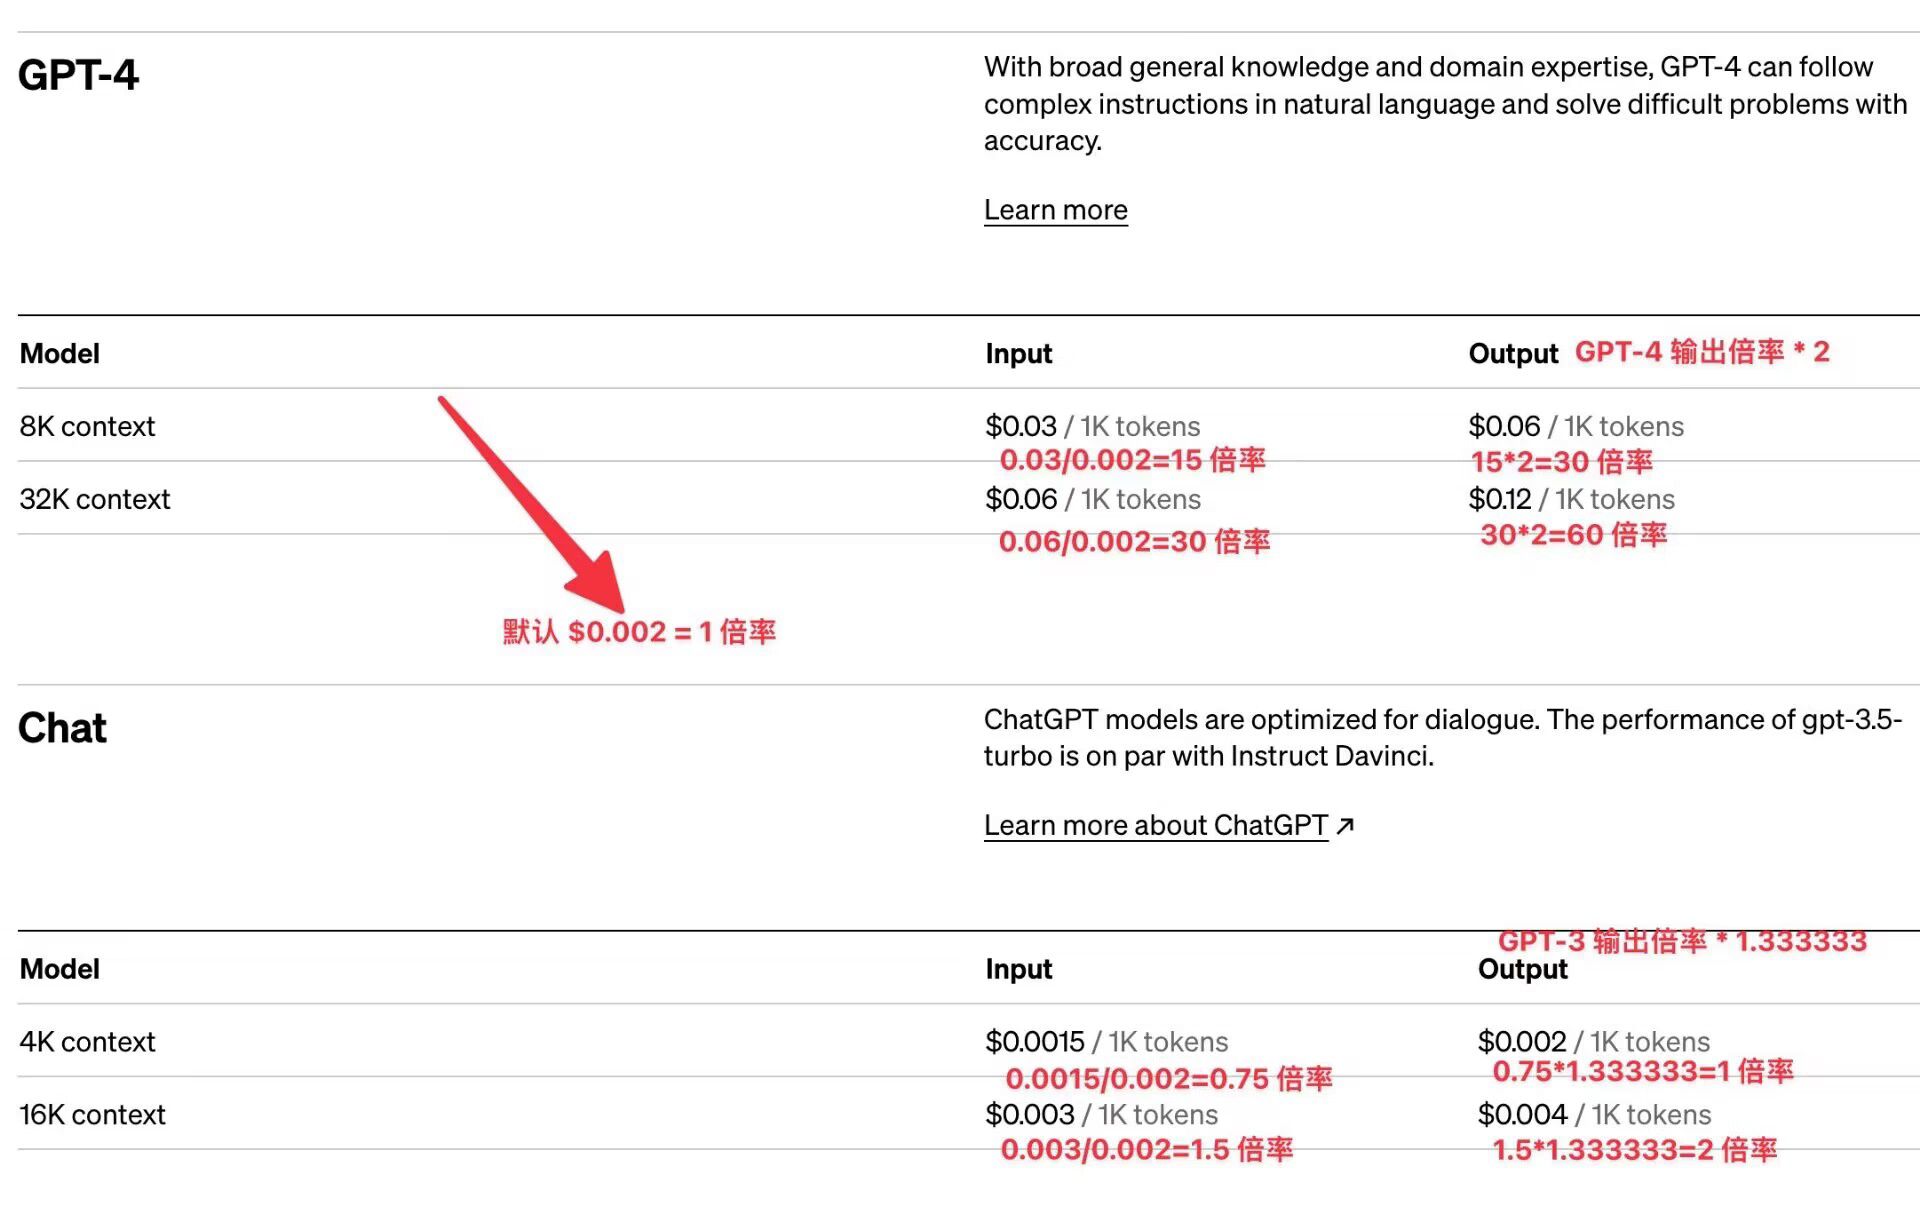
Task: Select the 8K context row label
Action: (x=87, y=426)
